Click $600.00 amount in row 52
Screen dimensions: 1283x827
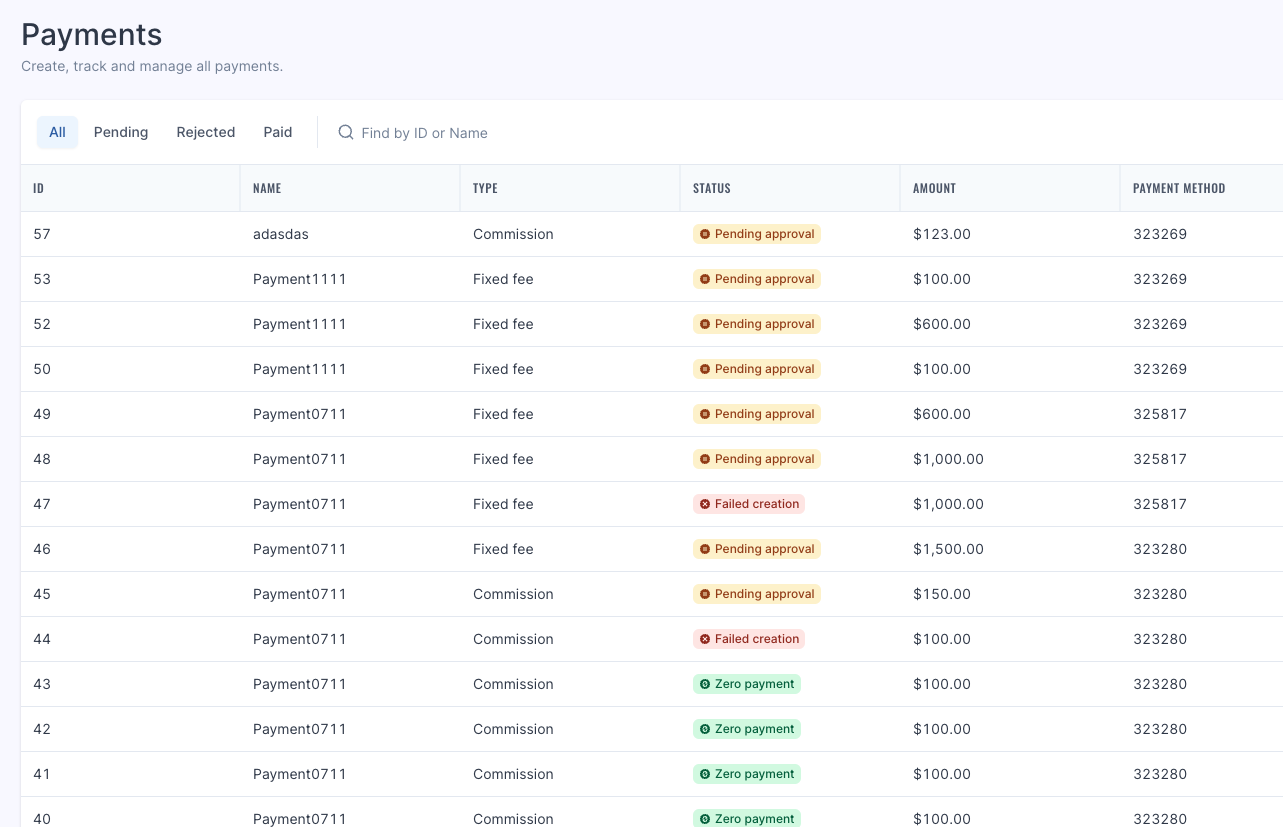pos(942,324)
